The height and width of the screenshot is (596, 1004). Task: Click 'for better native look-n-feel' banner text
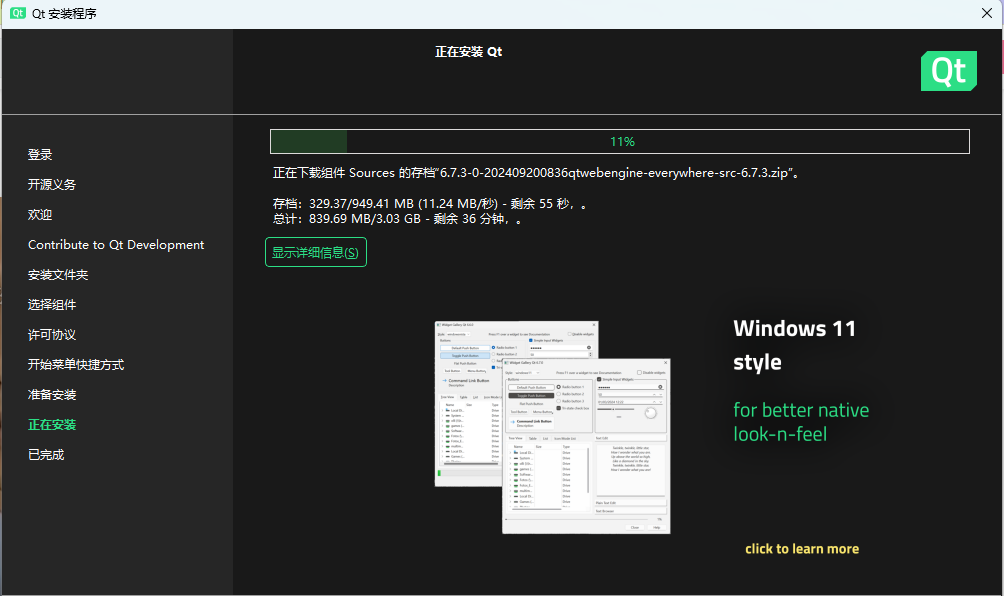[801, 422]
